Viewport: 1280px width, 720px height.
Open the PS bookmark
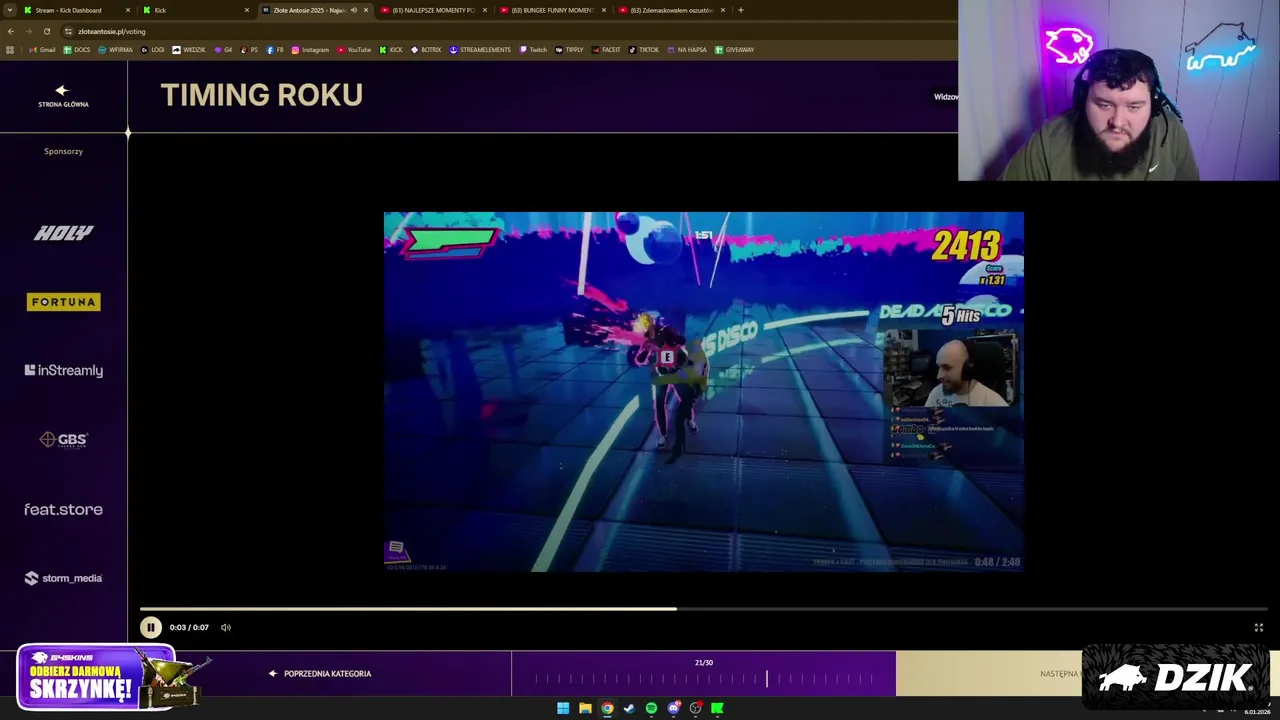click(x=249, y=50)
